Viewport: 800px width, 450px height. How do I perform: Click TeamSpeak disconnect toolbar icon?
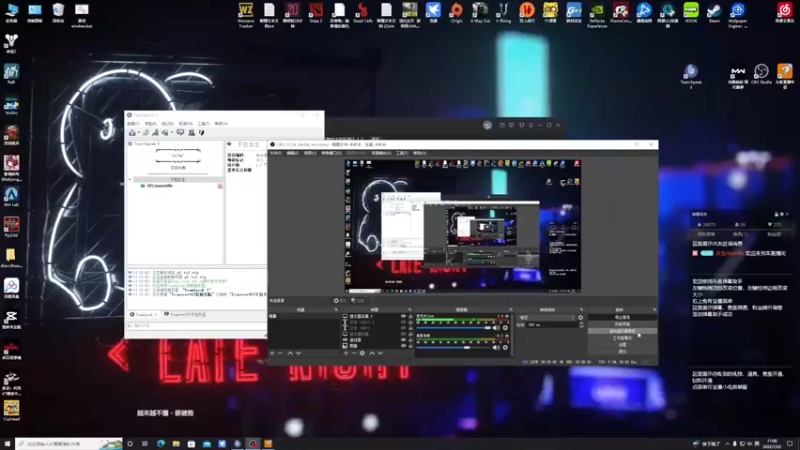tap(146, 133)
